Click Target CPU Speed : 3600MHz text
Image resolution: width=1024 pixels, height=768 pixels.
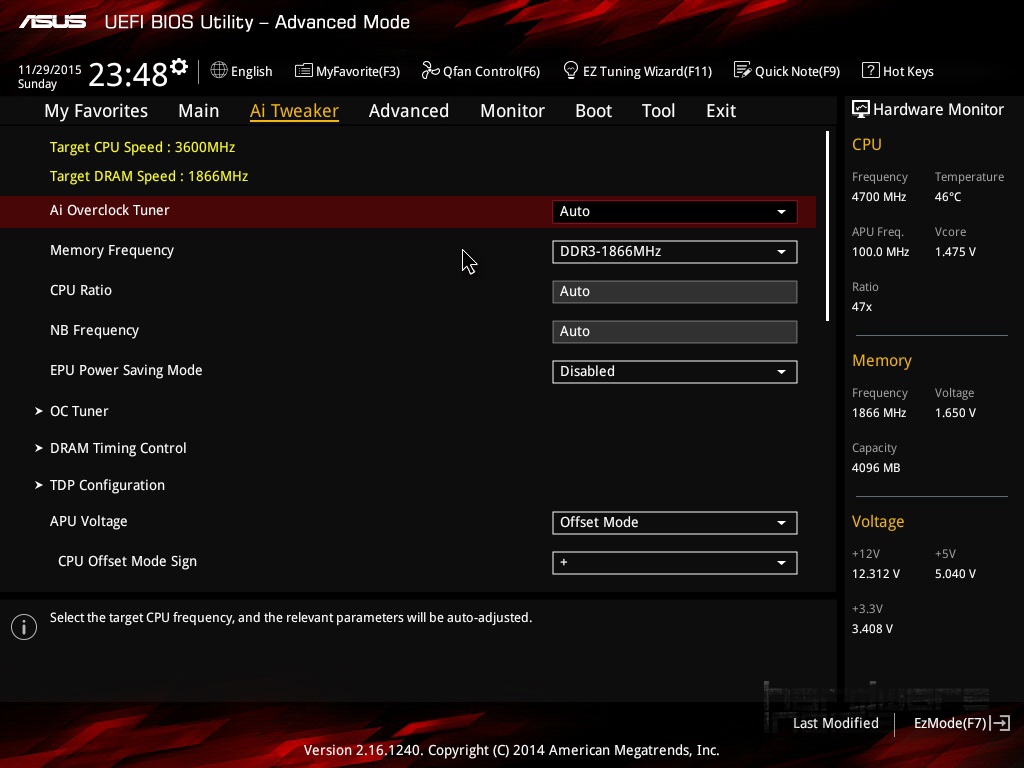click(142, 148)
